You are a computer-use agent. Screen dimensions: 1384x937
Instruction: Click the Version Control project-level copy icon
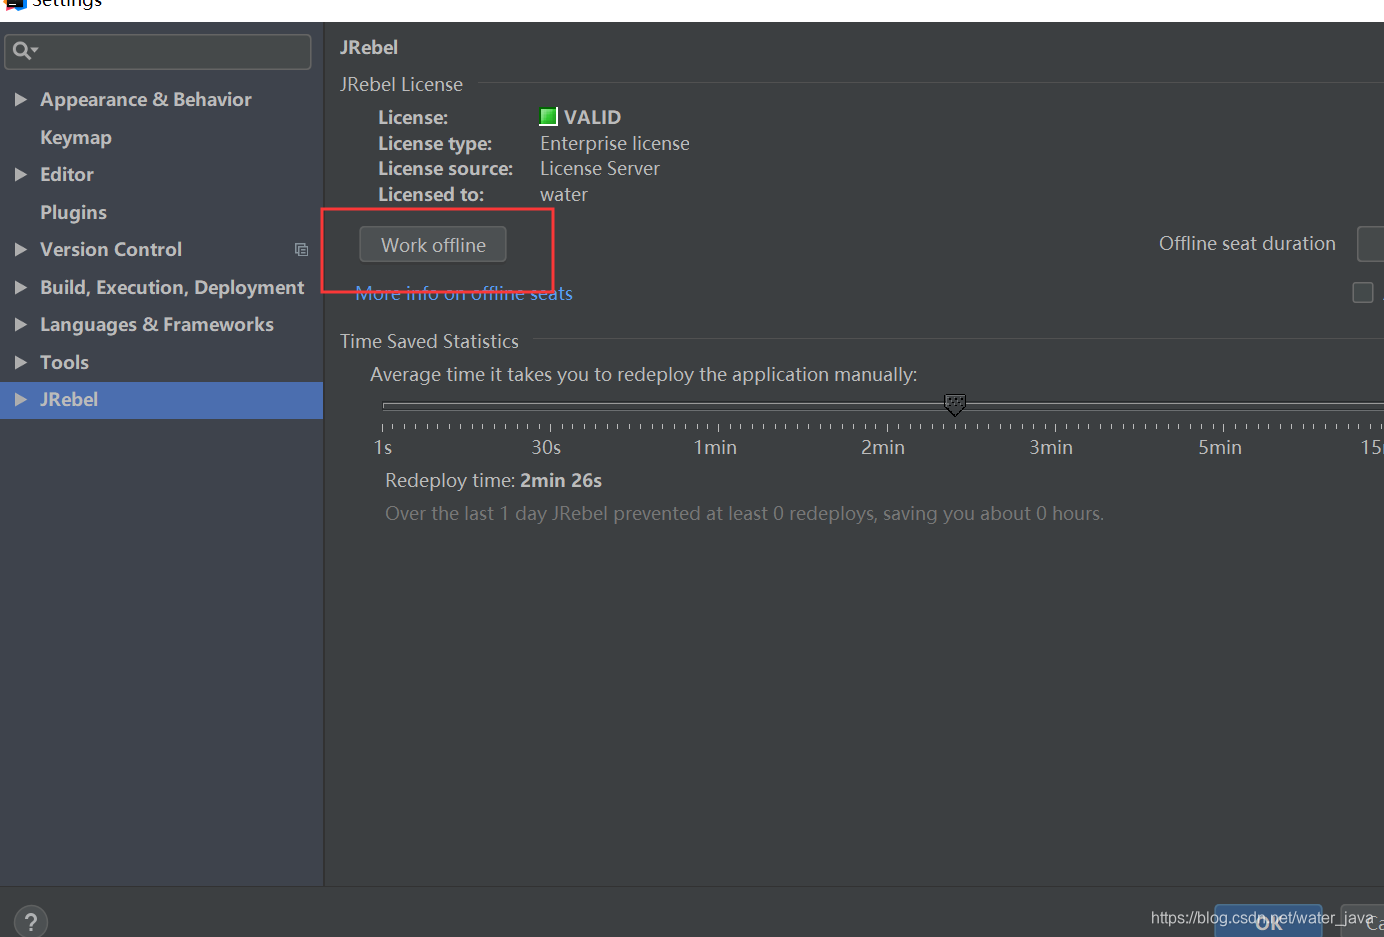tap(301, 250)
